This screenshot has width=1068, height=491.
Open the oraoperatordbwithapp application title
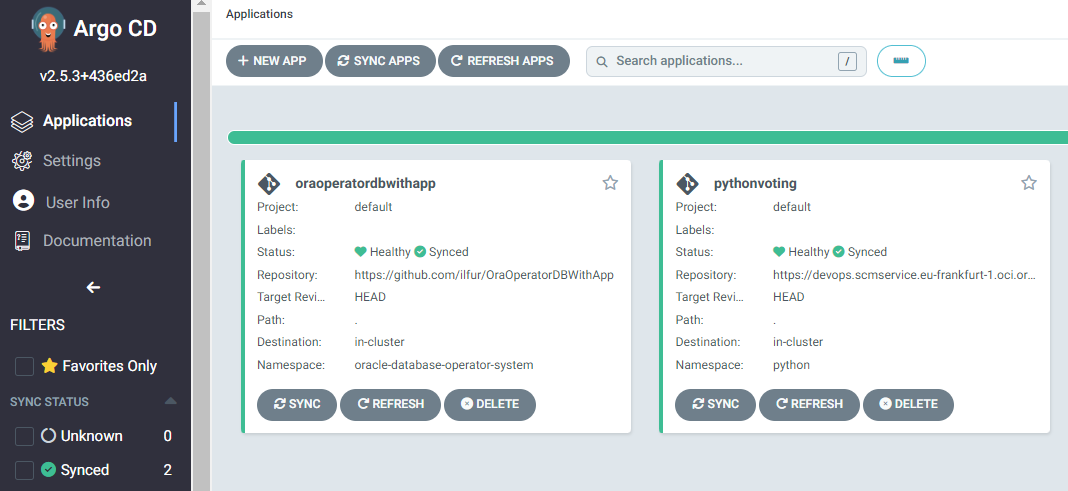[x=365, y=183]
